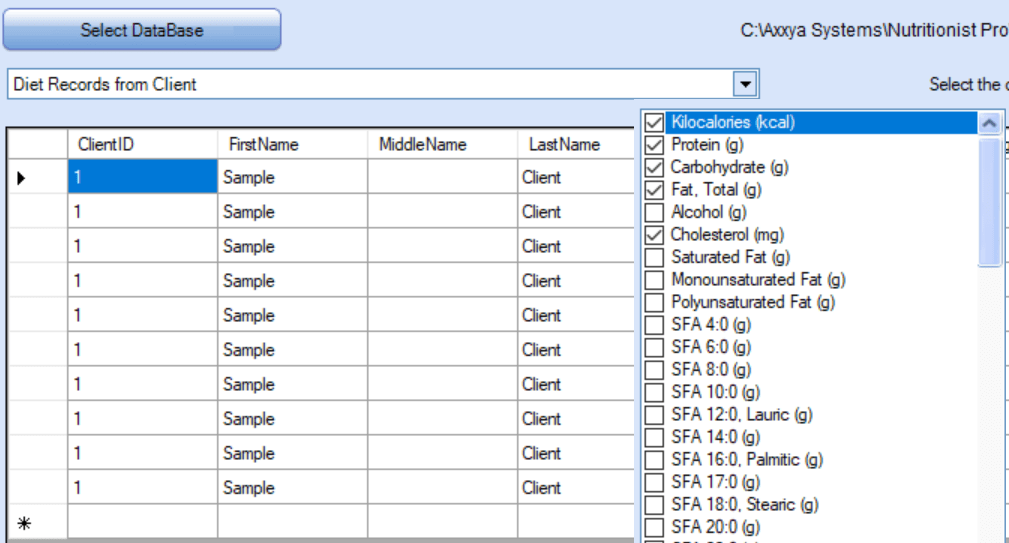Select the highlighted ClientID cell in first row
Screen dimensions: 1009x543
coord(142,178)
